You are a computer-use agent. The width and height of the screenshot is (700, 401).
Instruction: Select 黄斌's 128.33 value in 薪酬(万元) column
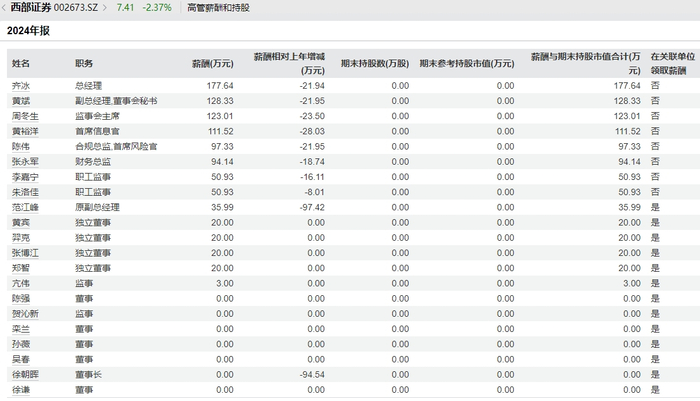(220, 101)
